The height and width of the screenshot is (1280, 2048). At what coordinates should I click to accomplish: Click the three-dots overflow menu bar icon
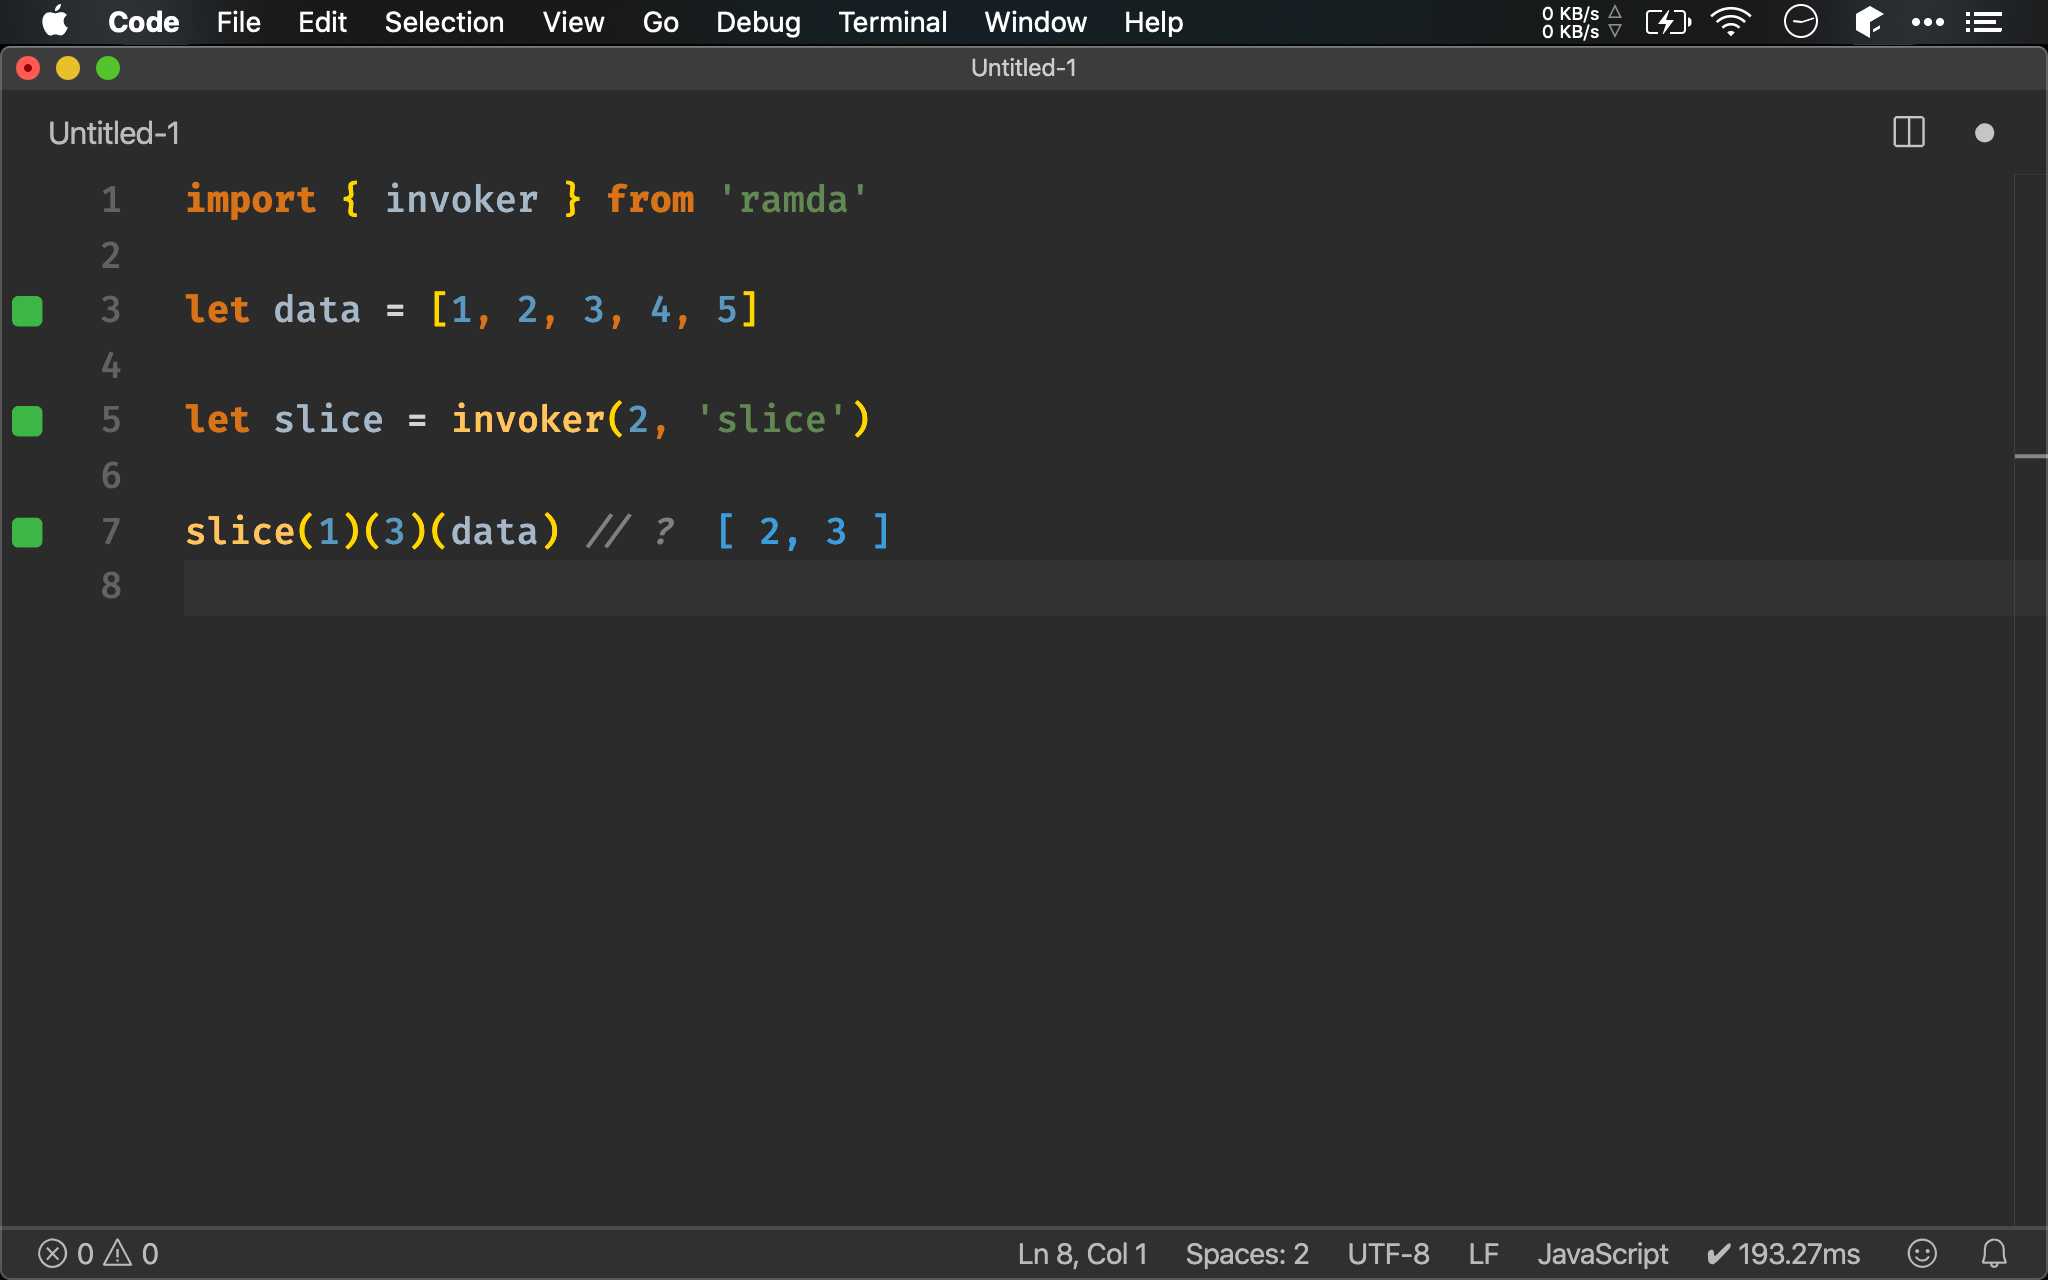(1927, 22)
